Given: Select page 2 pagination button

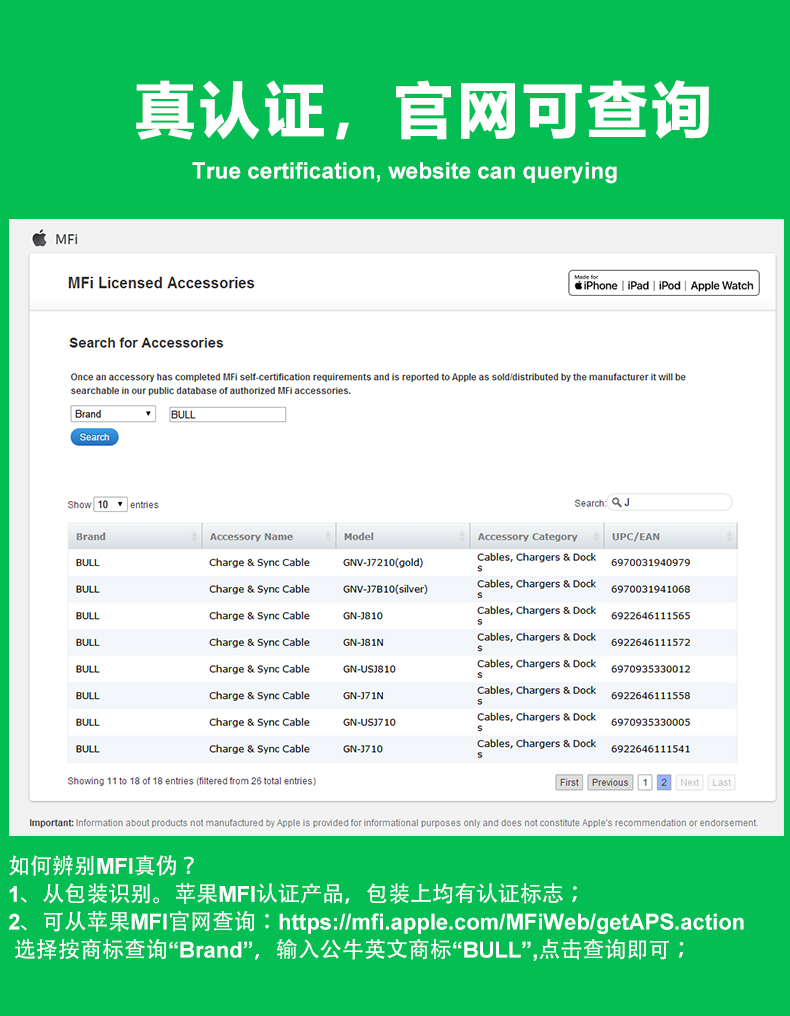Looking at the screenshot, I should [664, 782].
